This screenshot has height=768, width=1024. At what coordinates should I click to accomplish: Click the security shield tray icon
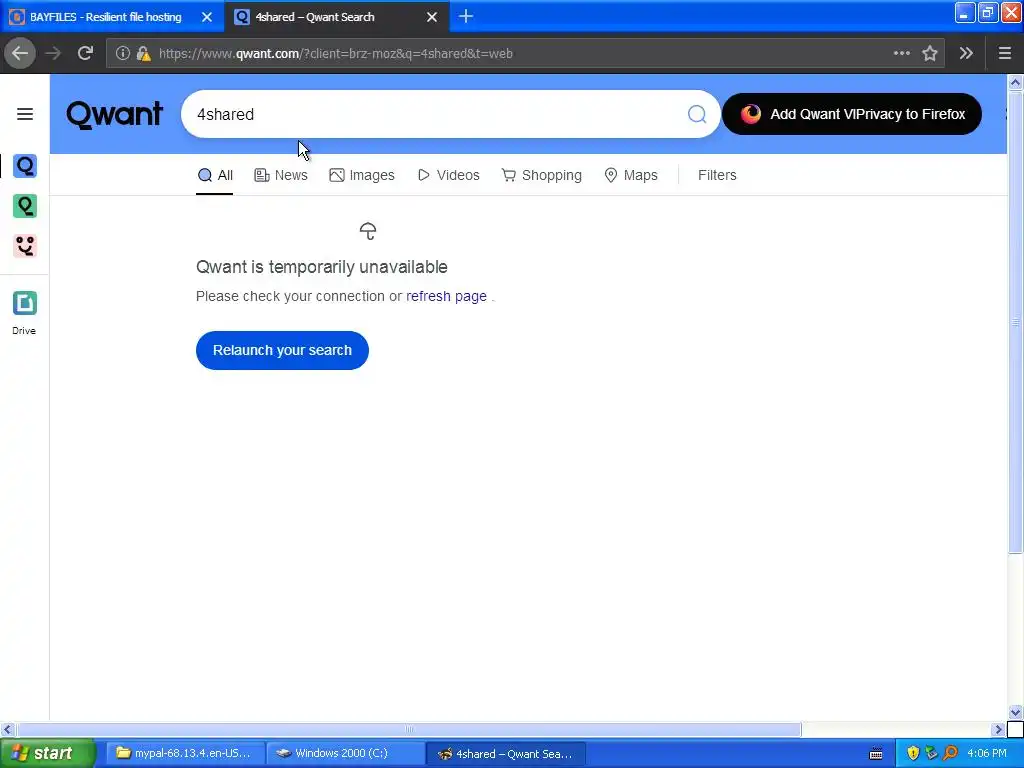click(913, 753)
